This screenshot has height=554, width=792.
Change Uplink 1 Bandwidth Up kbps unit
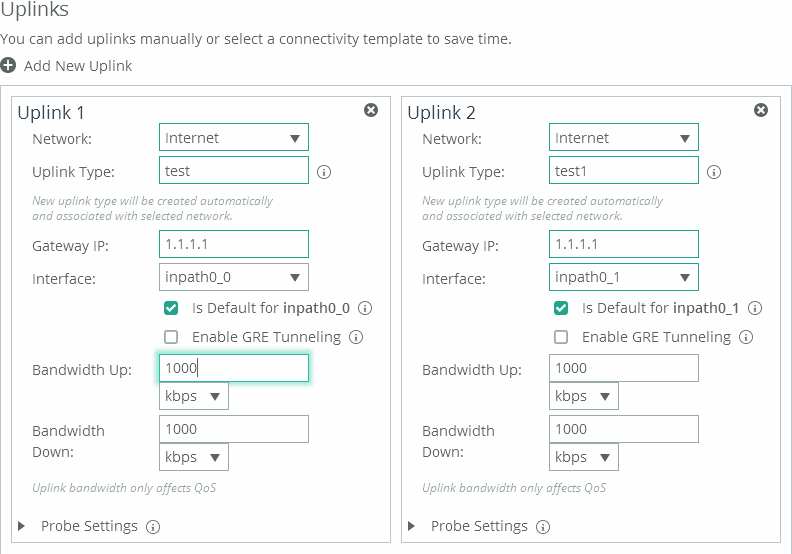194,396
